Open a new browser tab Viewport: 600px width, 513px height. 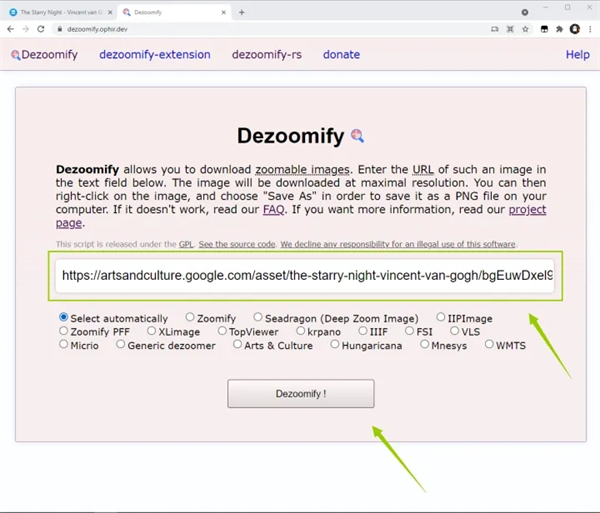click(x=241, y=12)
